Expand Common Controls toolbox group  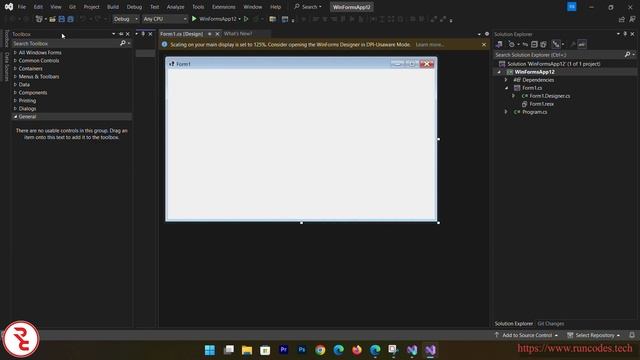(15, 60)
